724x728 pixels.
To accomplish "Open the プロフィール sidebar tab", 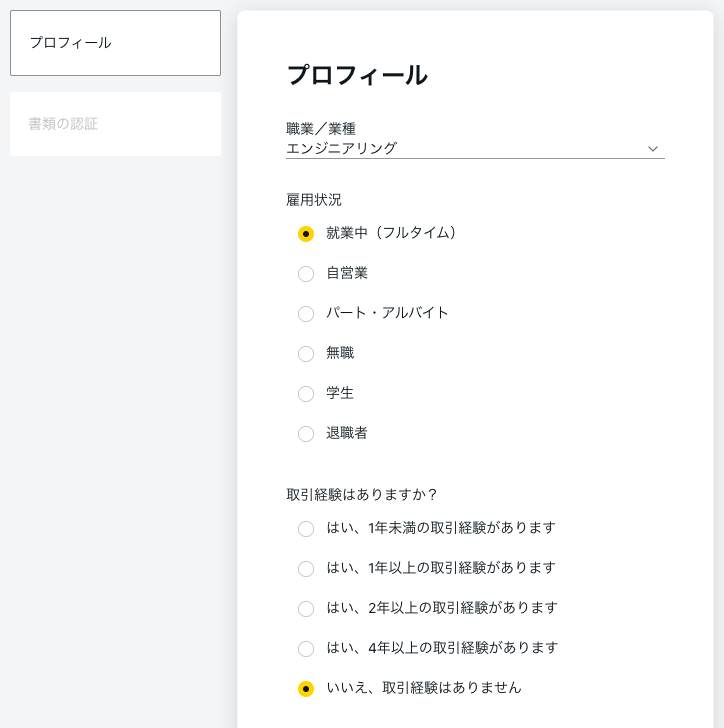I will [115, 43].
